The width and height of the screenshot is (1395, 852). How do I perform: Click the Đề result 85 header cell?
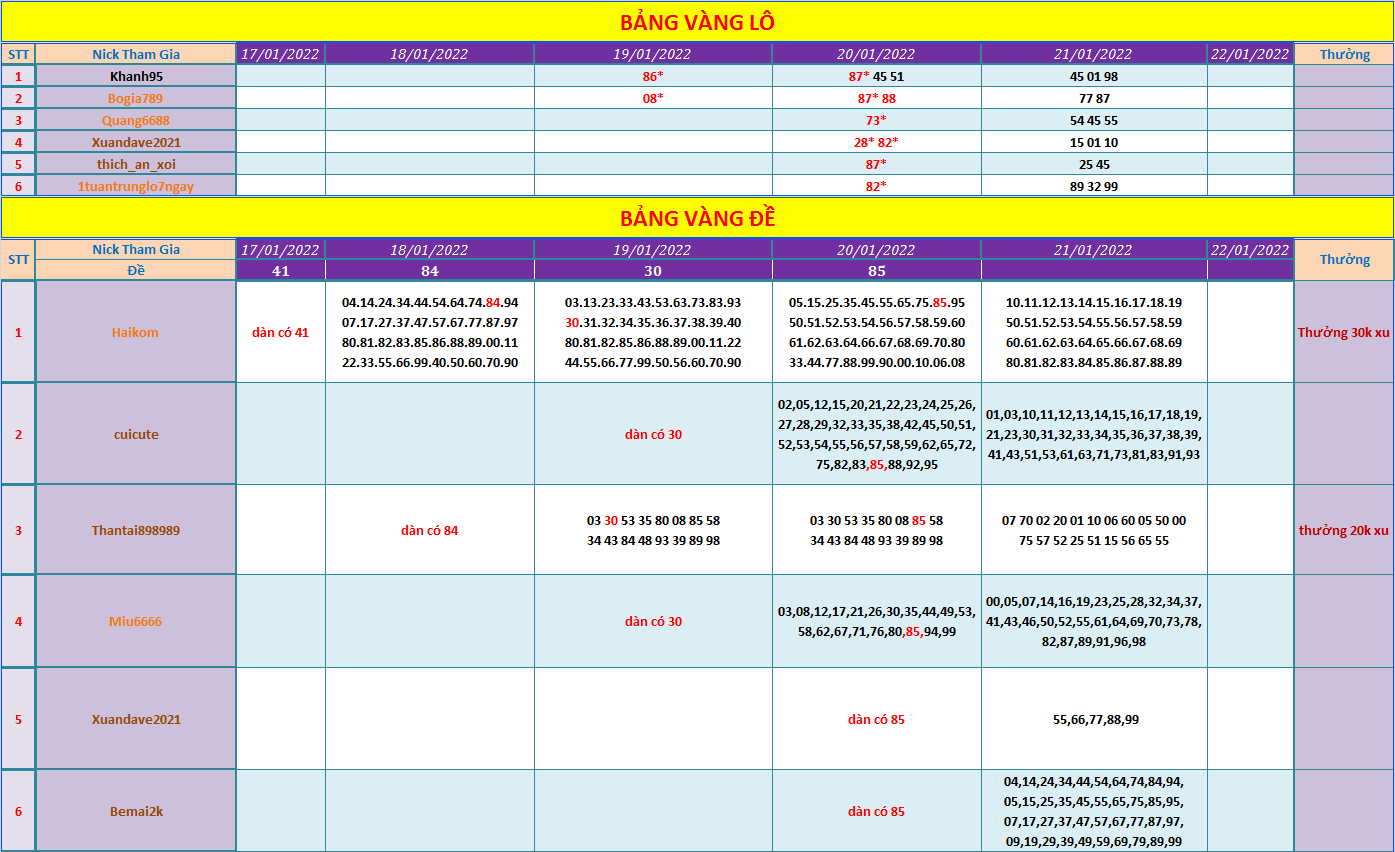[x=876, y=270]
